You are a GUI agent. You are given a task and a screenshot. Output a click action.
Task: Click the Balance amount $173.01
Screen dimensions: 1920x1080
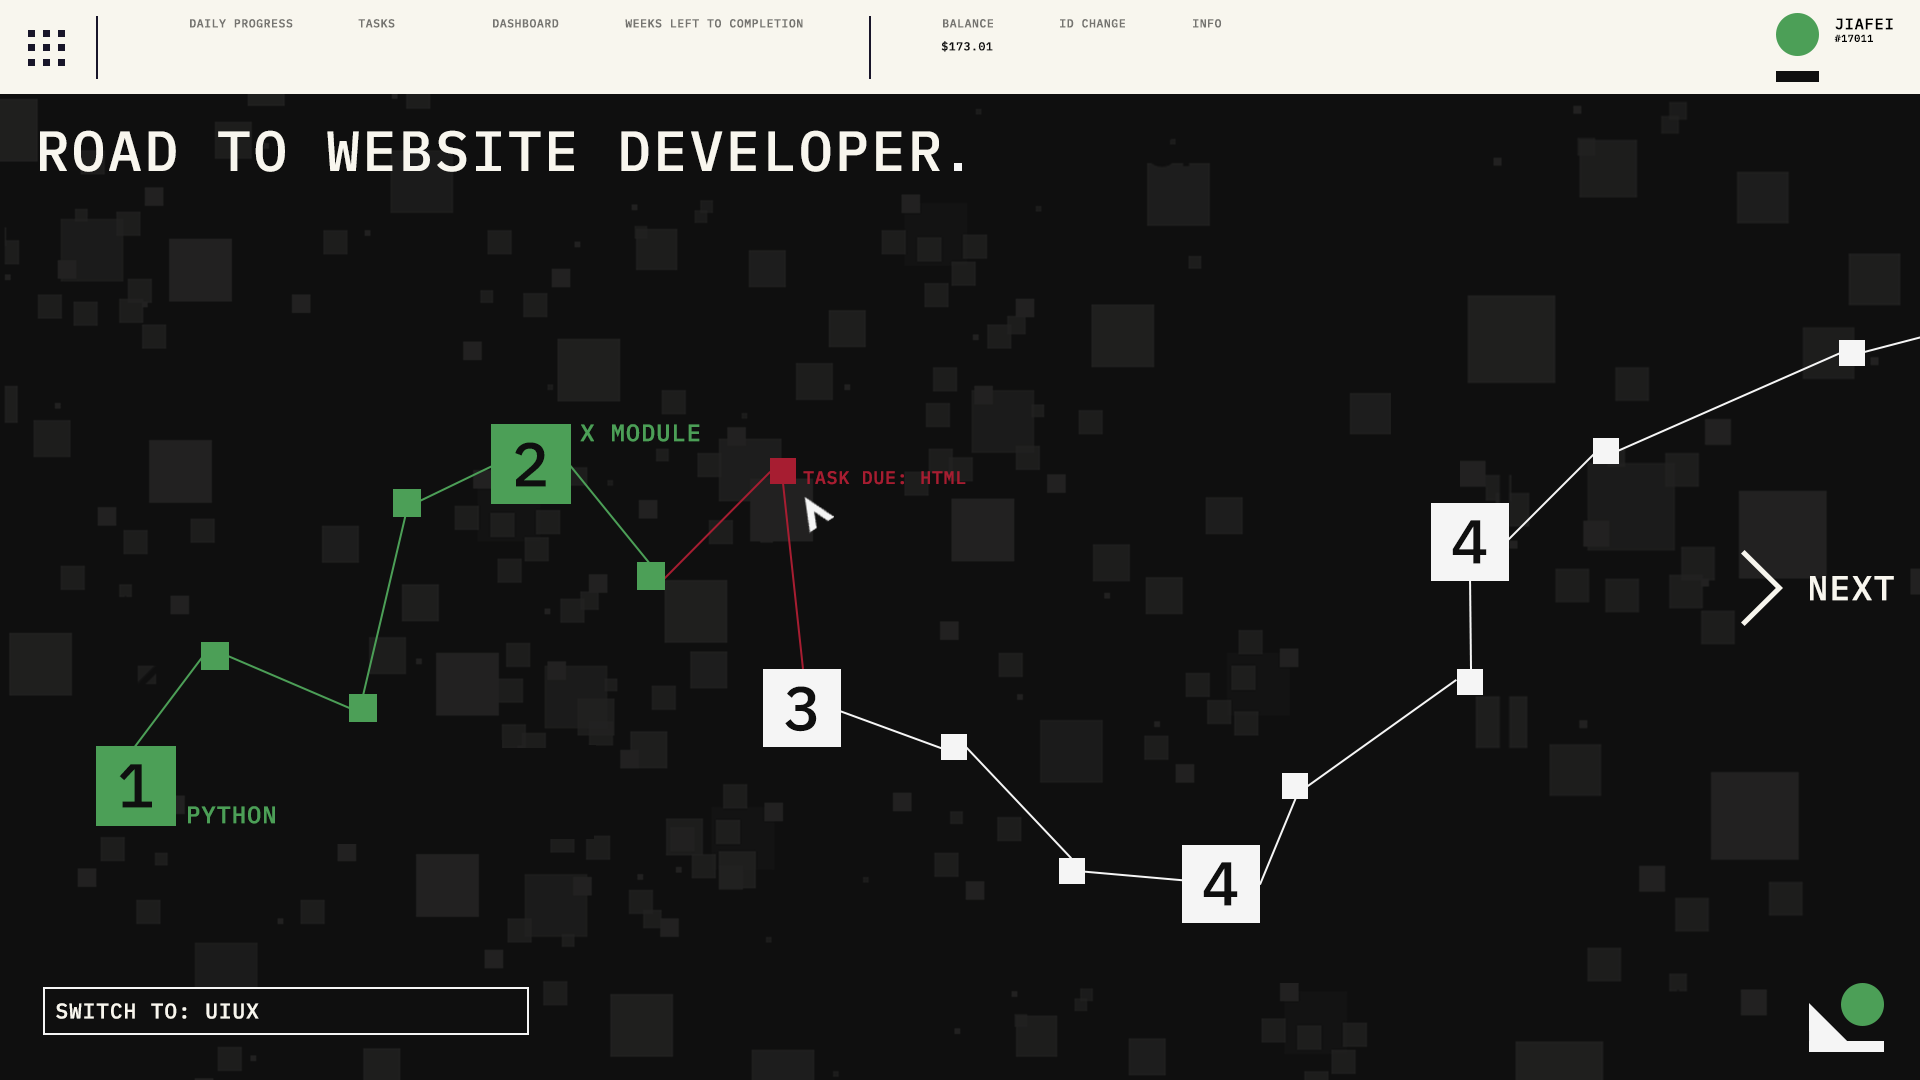tap(966, 47)
